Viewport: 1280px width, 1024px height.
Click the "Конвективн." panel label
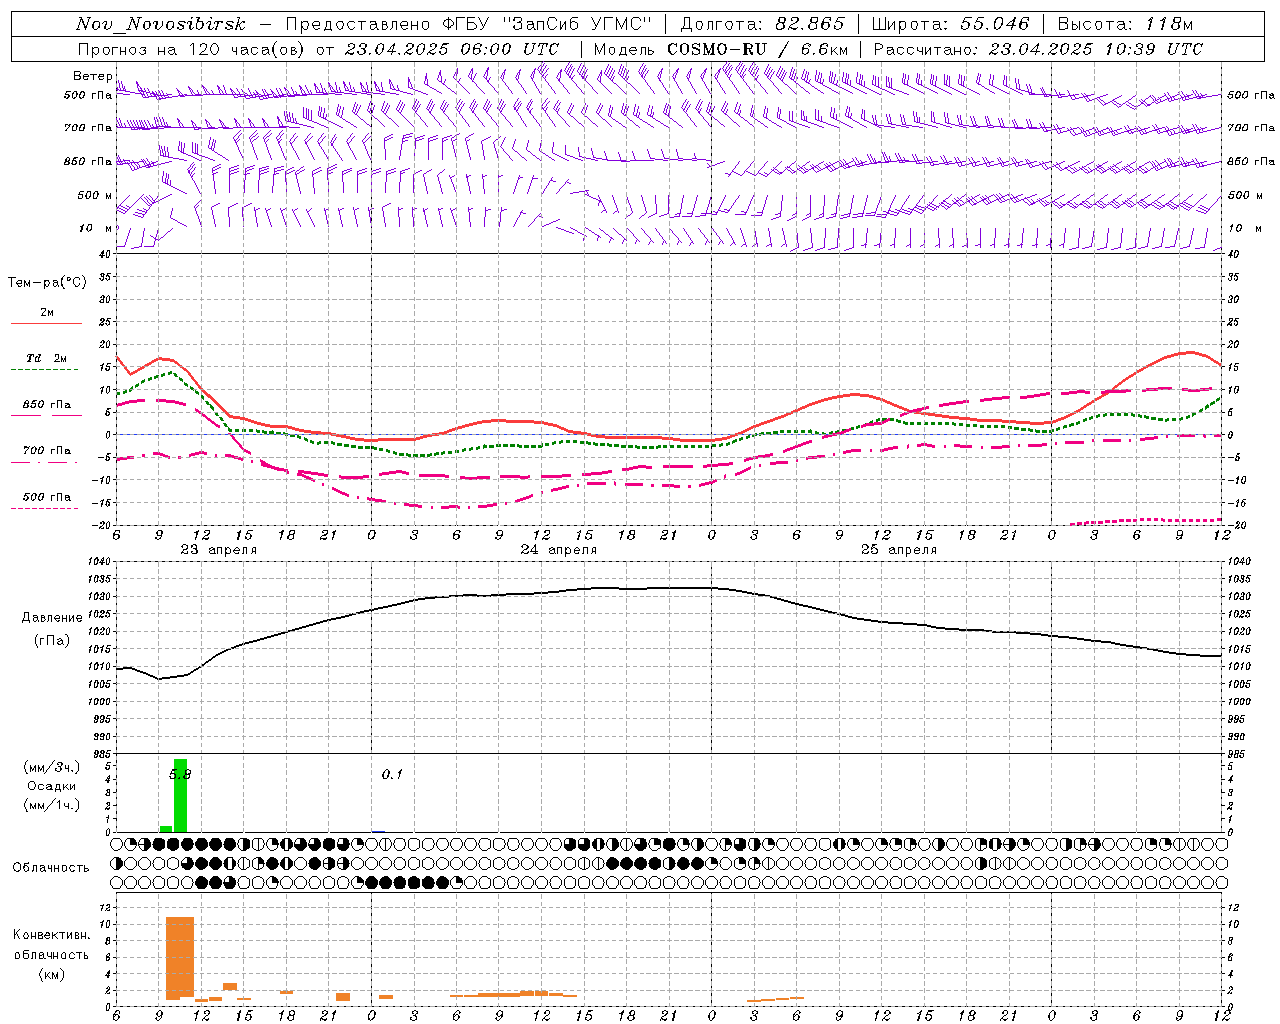[x=52, y=935]
